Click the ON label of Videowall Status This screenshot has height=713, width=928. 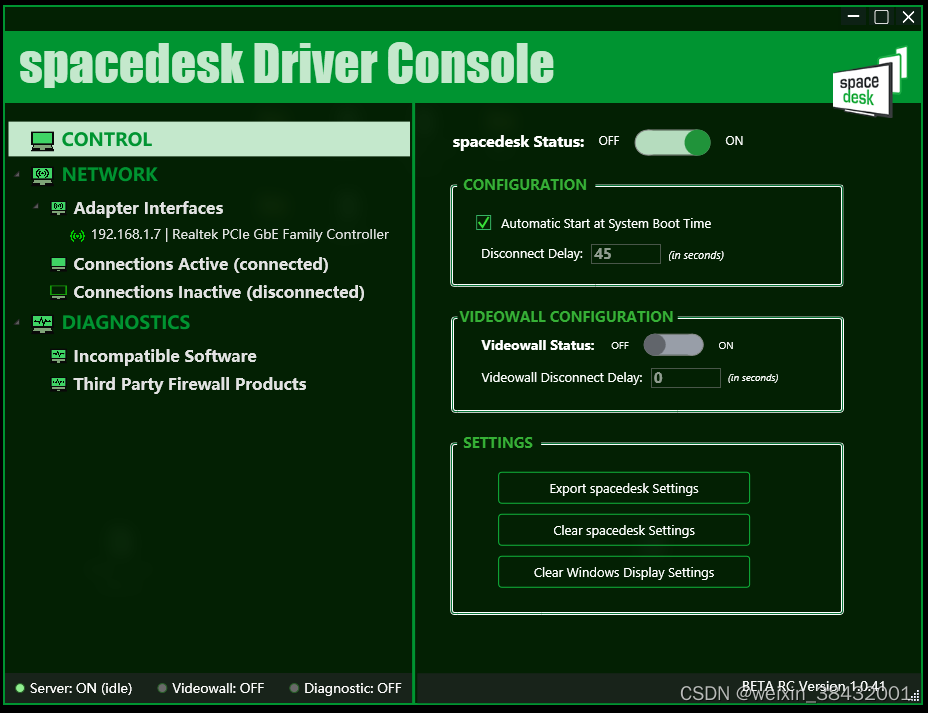pos(726,346)
